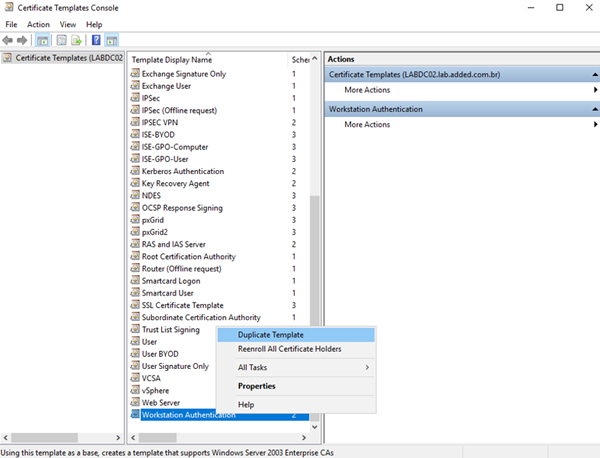Open the Action menu

click(39, 24)
